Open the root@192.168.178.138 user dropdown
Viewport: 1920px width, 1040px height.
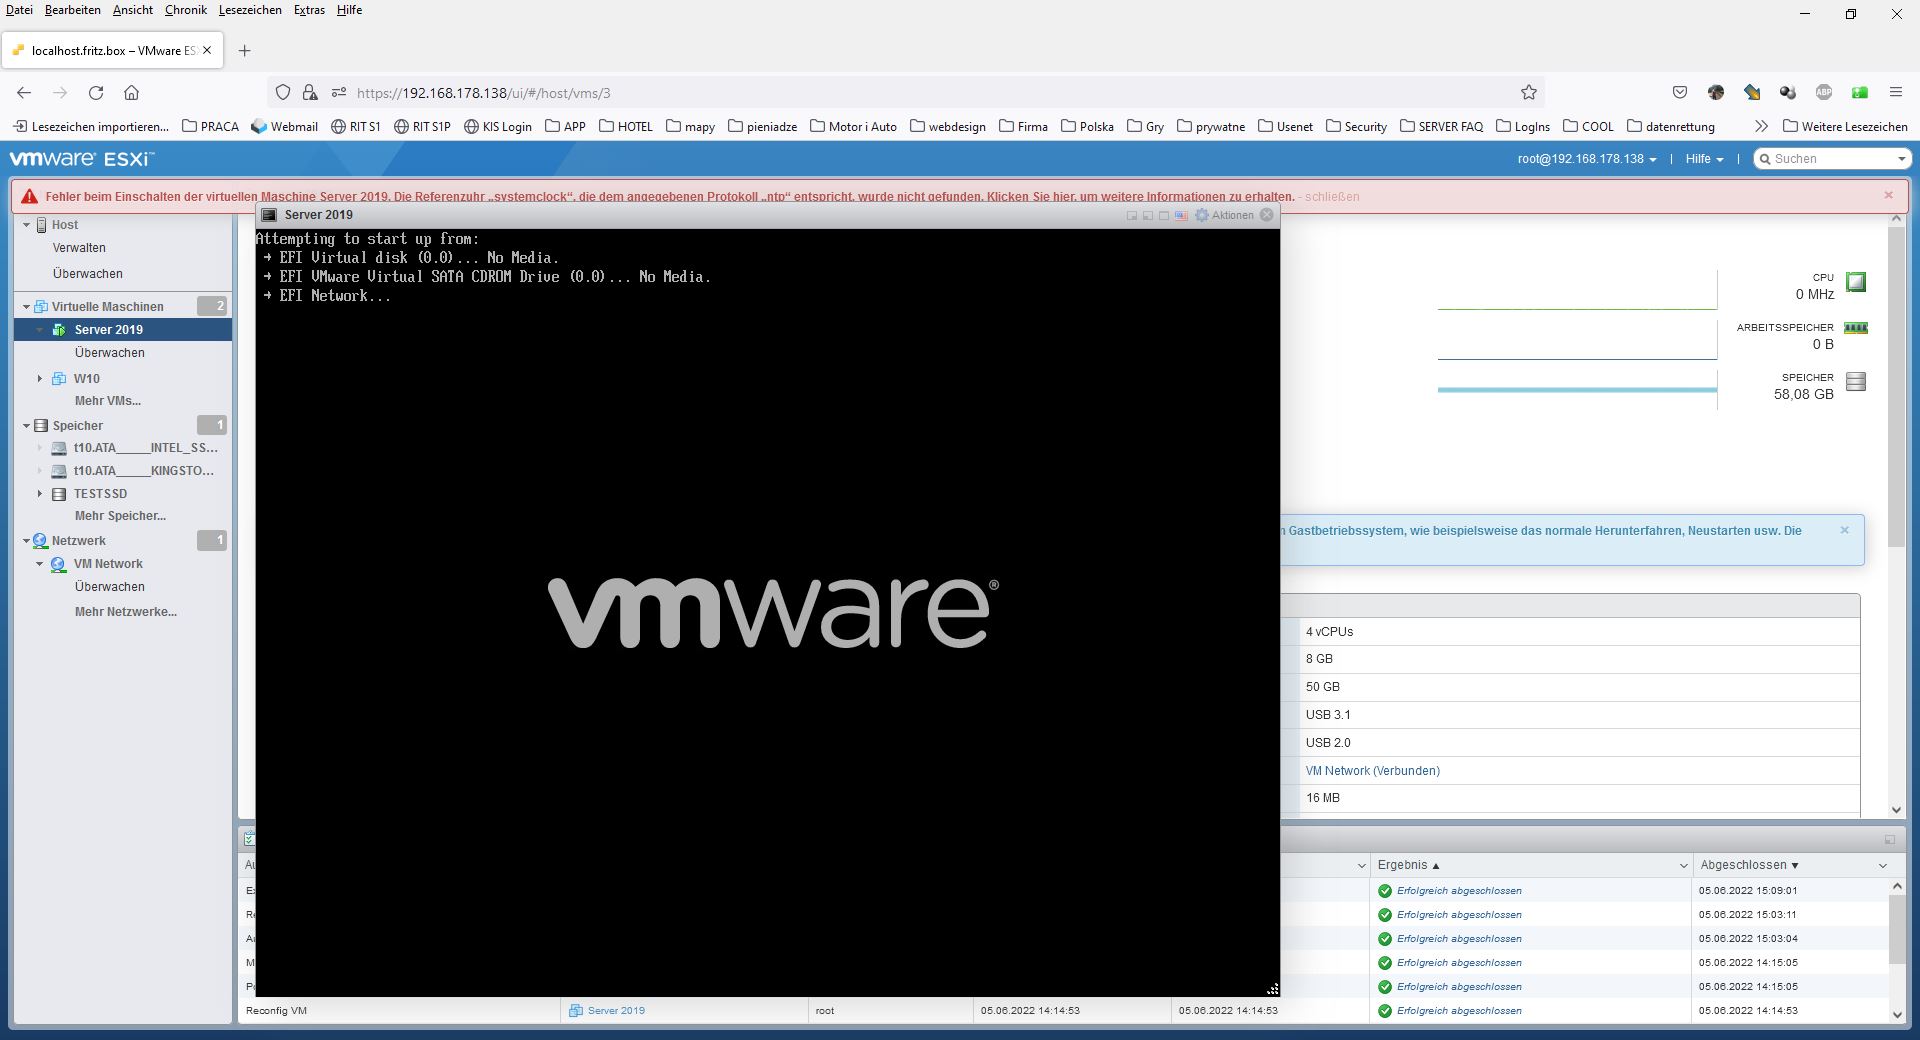1585,158
